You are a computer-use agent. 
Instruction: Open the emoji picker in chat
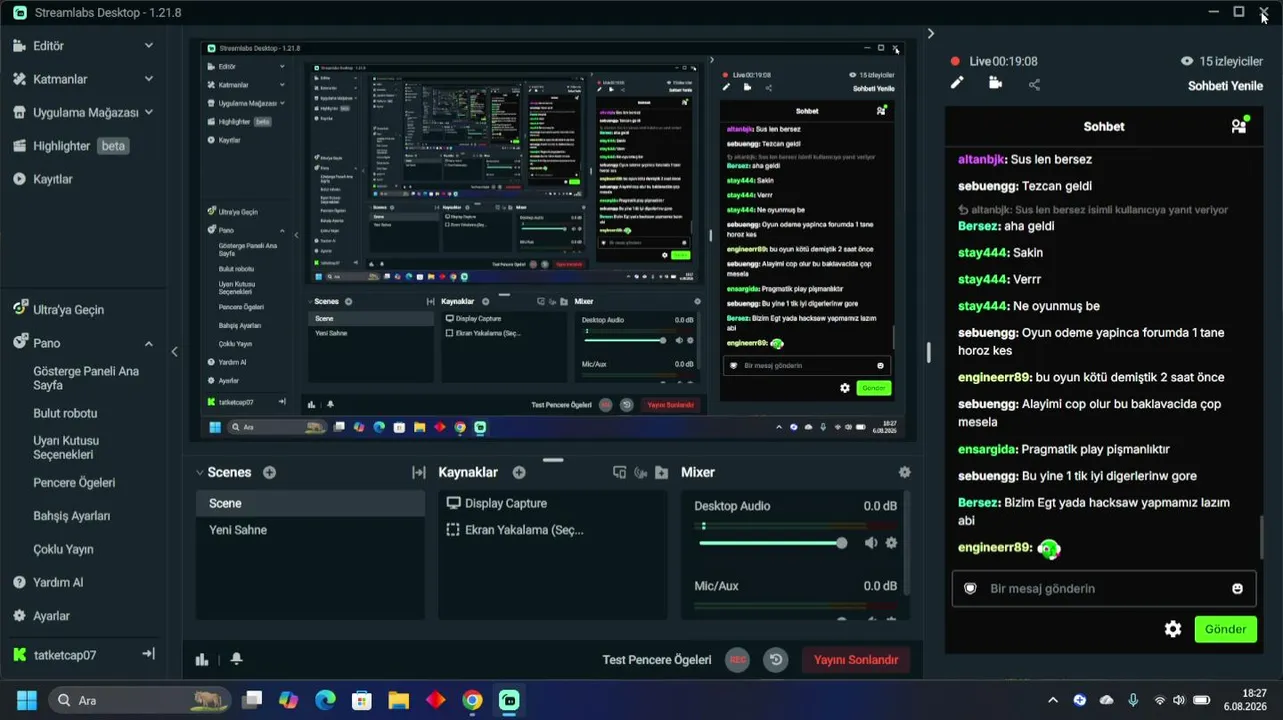click(1237, 589)
